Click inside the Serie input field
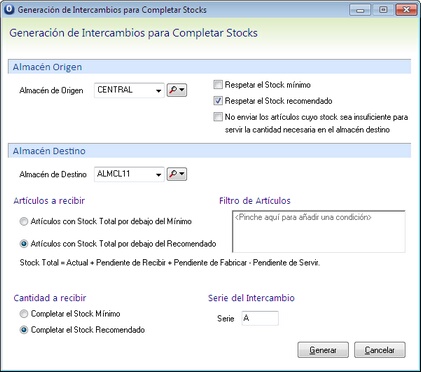421x372 pixels. click(260, 318)
